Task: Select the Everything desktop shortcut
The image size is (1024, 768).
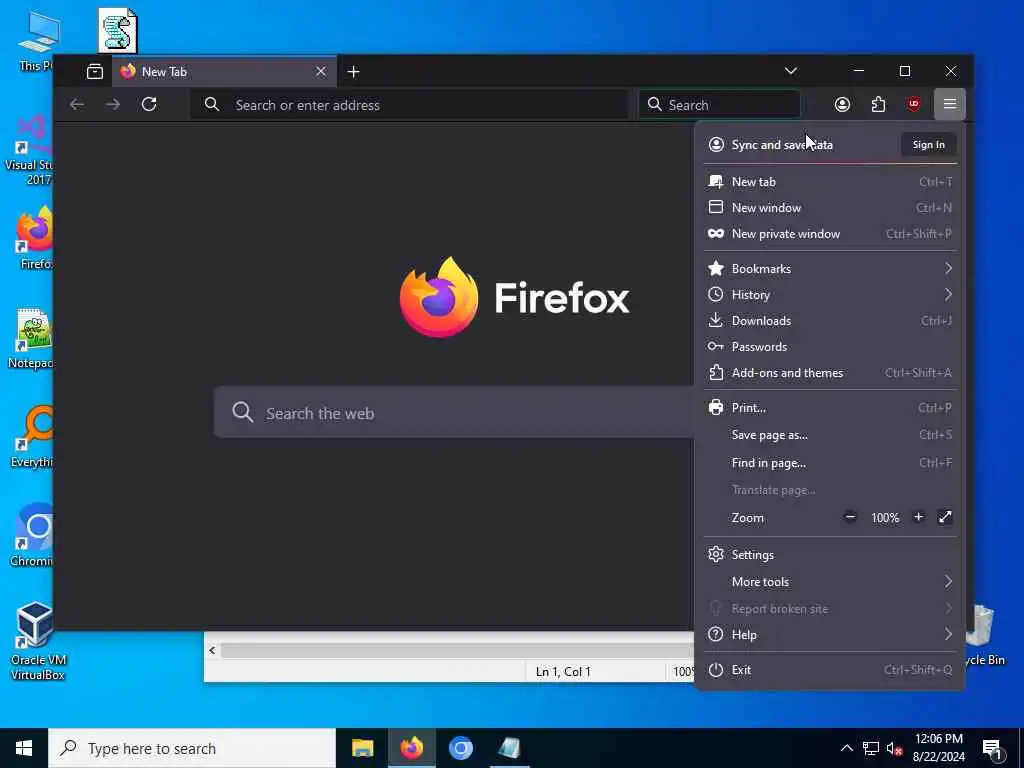Action: (x=31, y=436)
